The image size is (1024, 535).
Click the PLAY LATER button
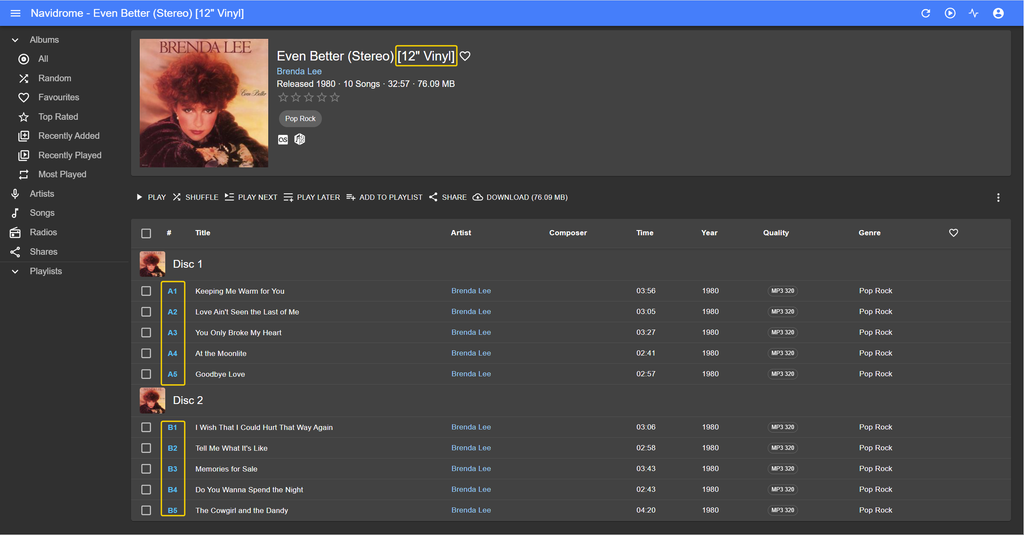point(312,197)
